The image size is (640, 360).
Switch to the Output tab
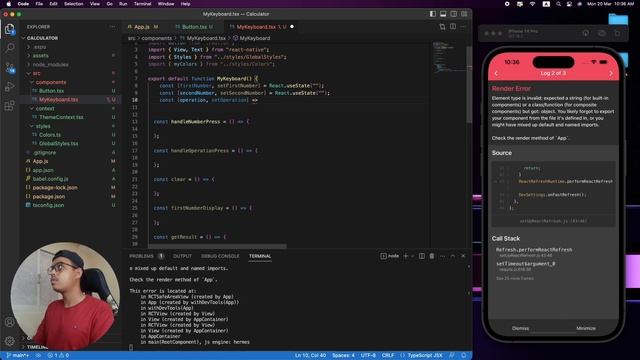pyautogui.click(x=182, y=256)
